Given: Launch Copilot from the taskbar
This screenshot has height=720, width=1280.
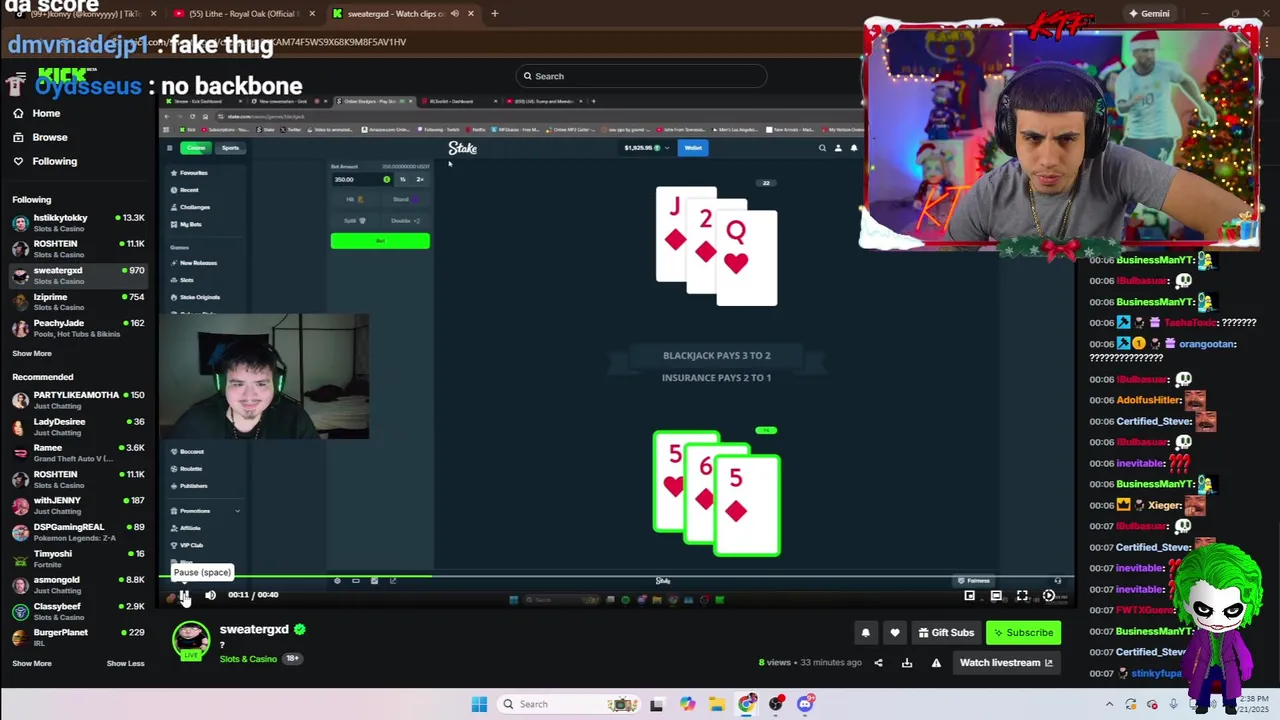Looking at the screenshot, I should 687,704.
